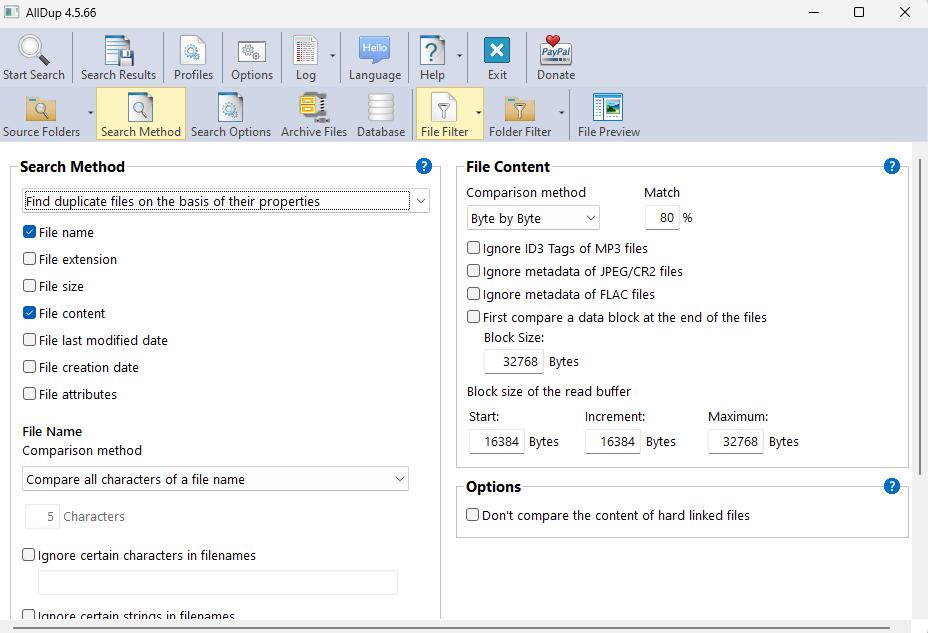Click the PayPal Donate icon
Image resolution: width=928 pixels, height=633 pixels.
coord(556,50)
